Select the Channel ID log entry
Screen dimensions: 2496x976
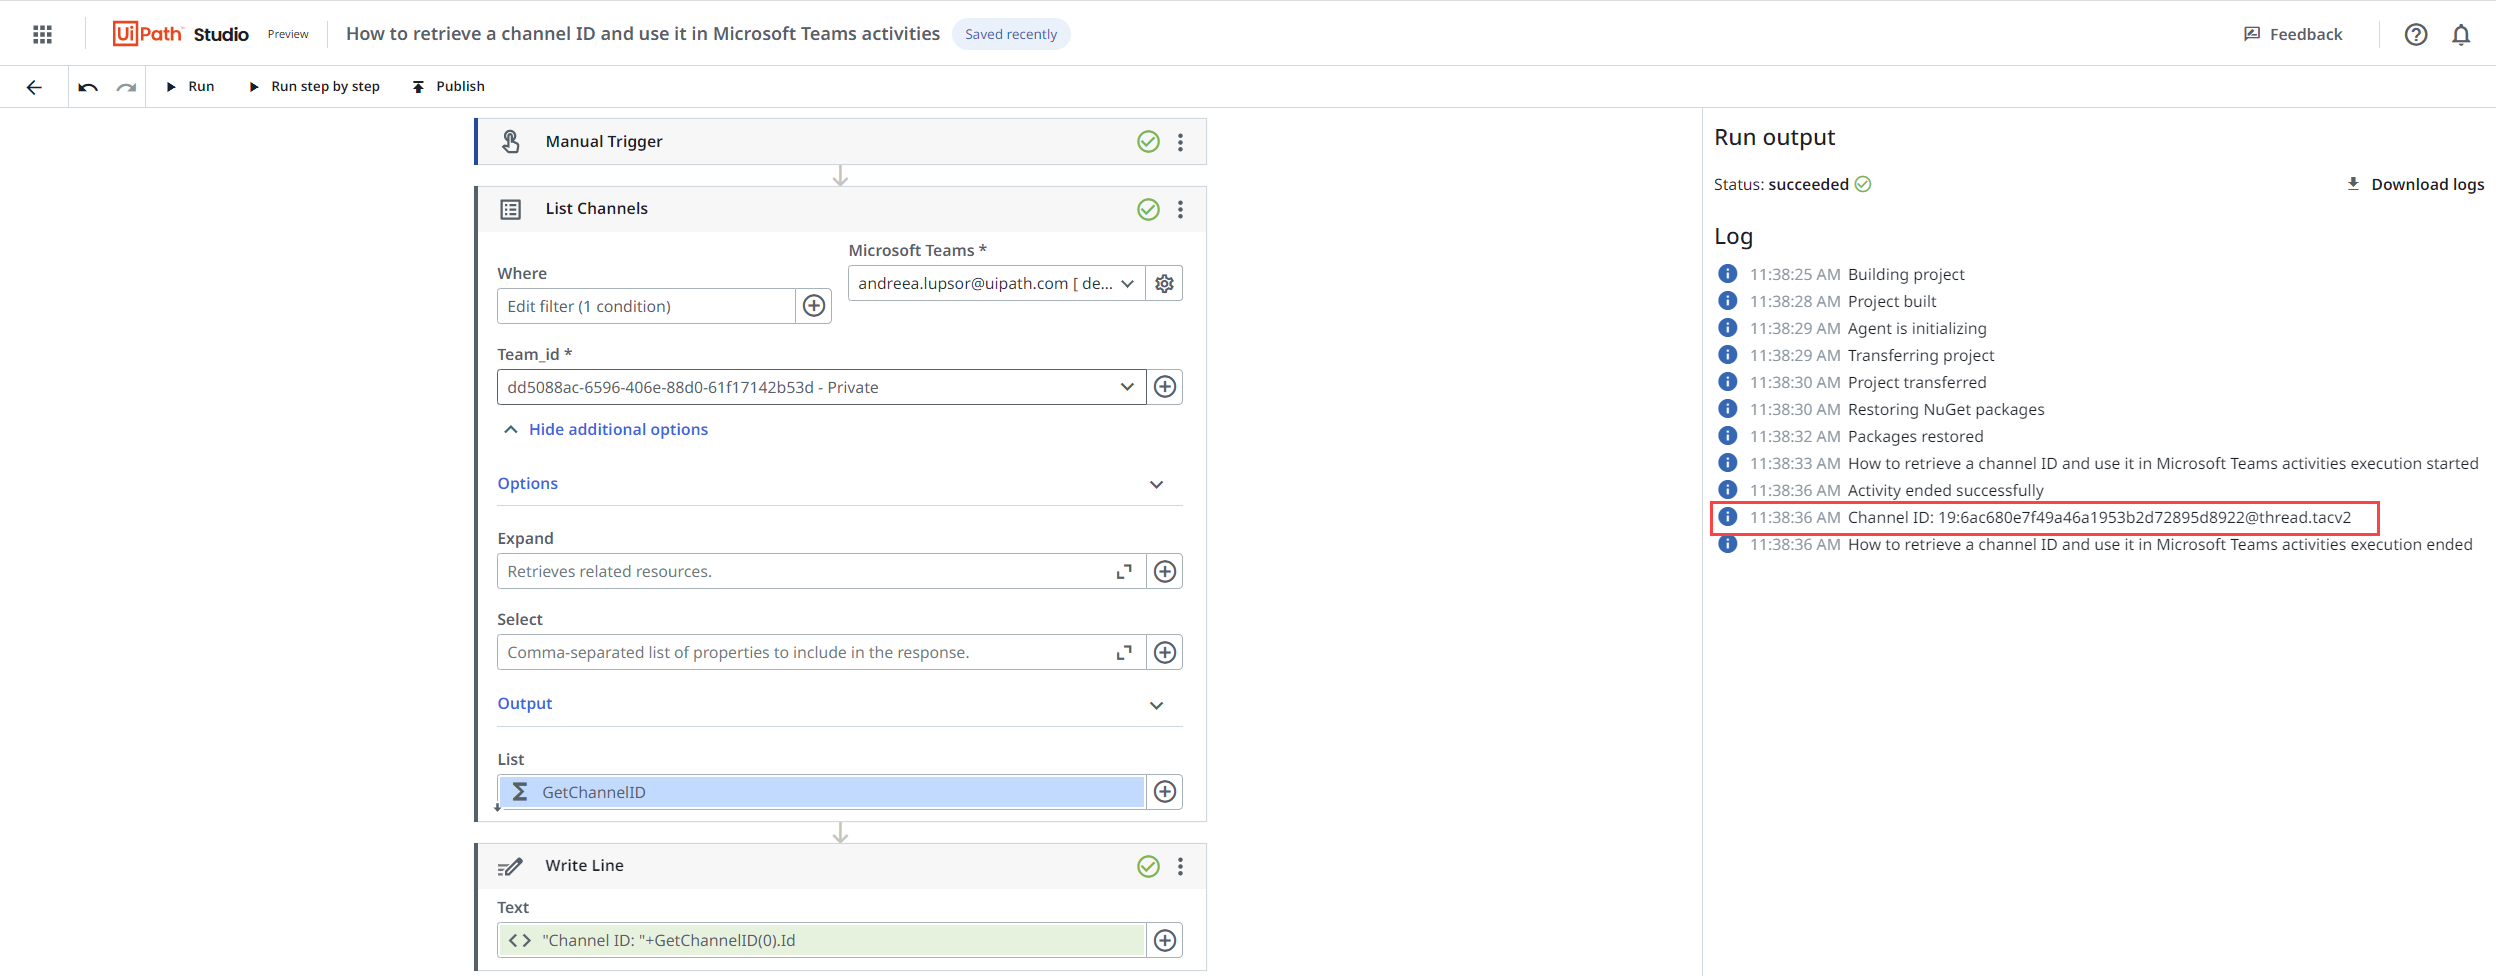pos(2044,517)
